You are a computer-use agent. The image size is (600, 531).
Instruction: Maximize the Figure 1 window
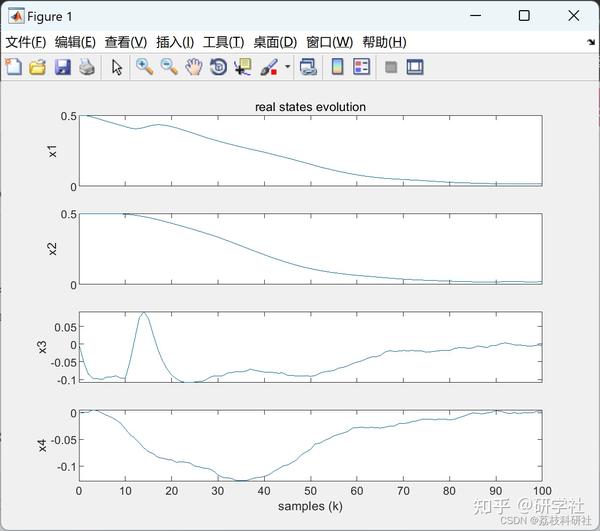[524, 16]
